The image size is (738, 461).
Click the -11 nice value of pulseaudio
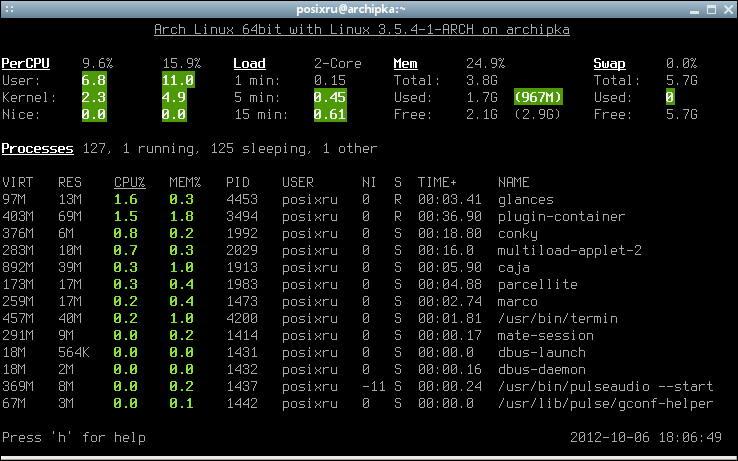(x=373, y=387)
